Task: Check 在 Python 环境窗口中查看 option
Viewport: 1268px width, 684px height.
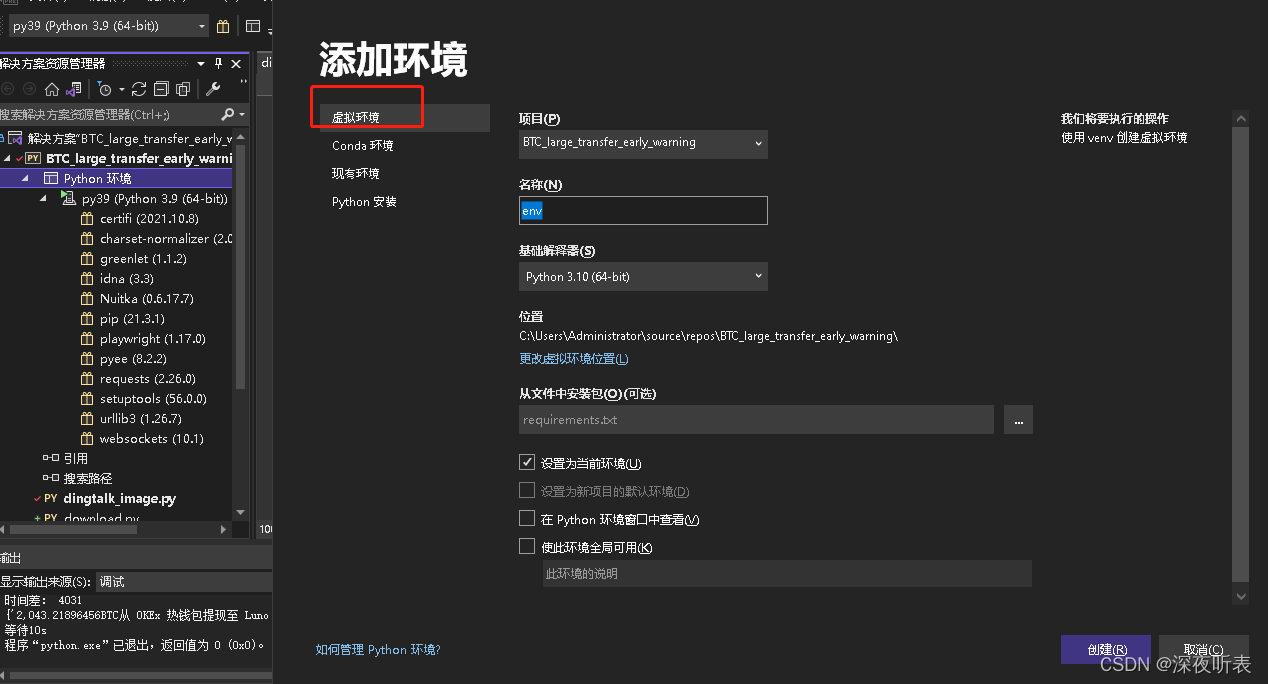Action: pyautogui.click(x=526, y=518)
